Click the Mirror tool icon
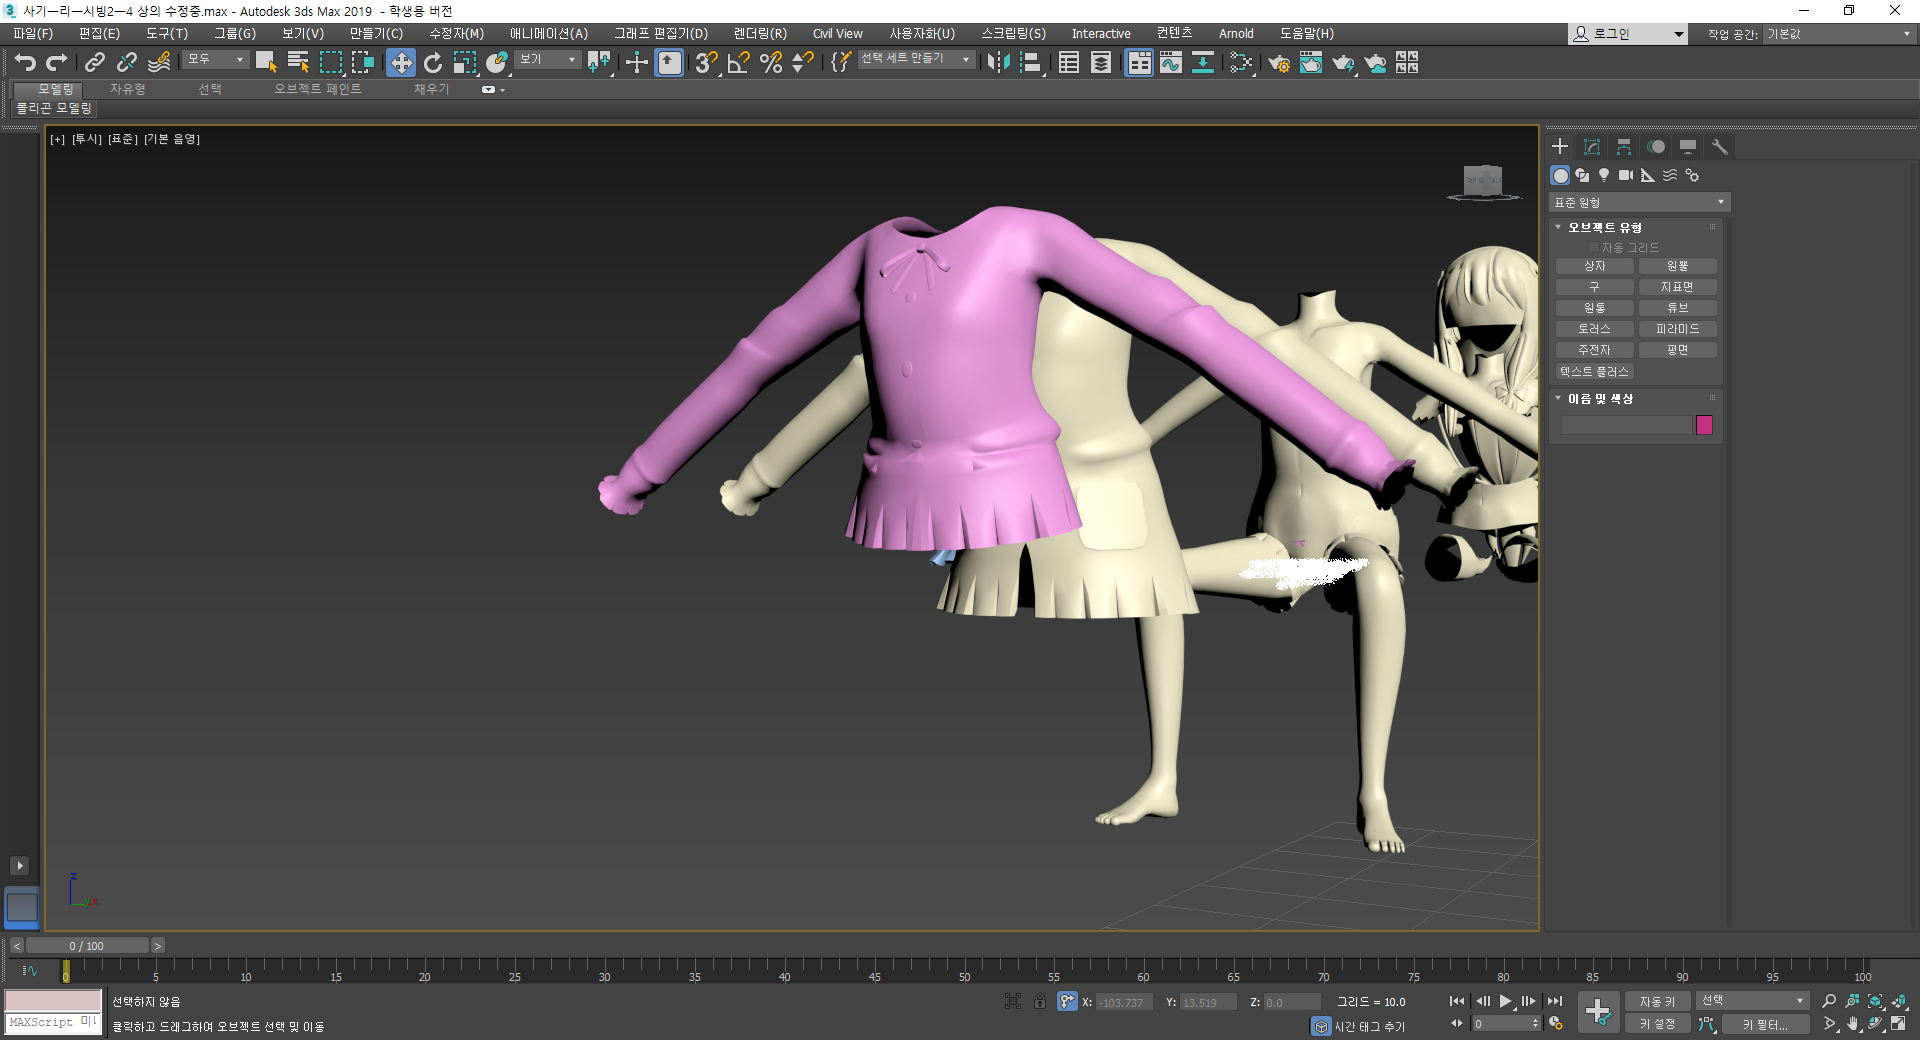The width and height of the screenshot is (1920, 1040). 998,63
